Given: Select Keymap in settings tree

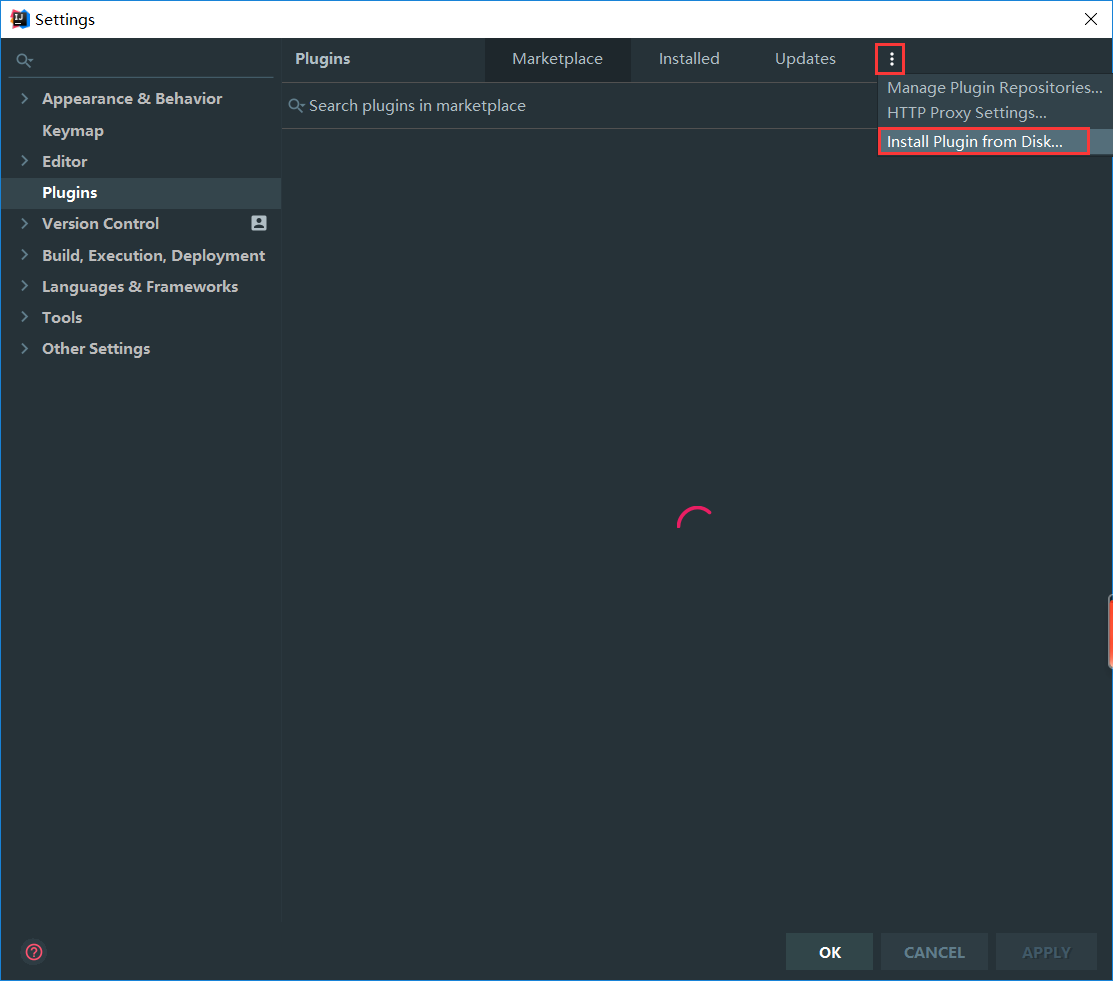Looking at the screenshot, I should 73,131.
